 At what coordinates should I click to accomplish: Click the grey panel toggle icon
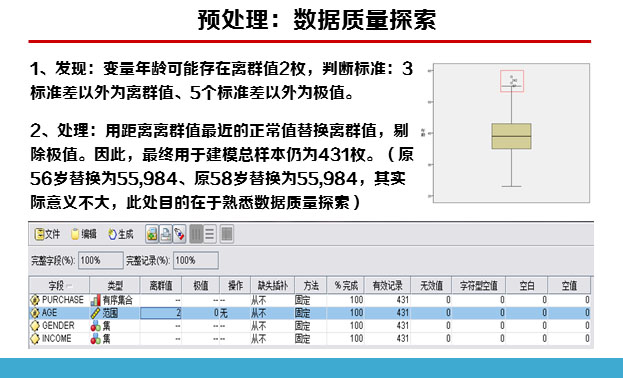[226, 234]
